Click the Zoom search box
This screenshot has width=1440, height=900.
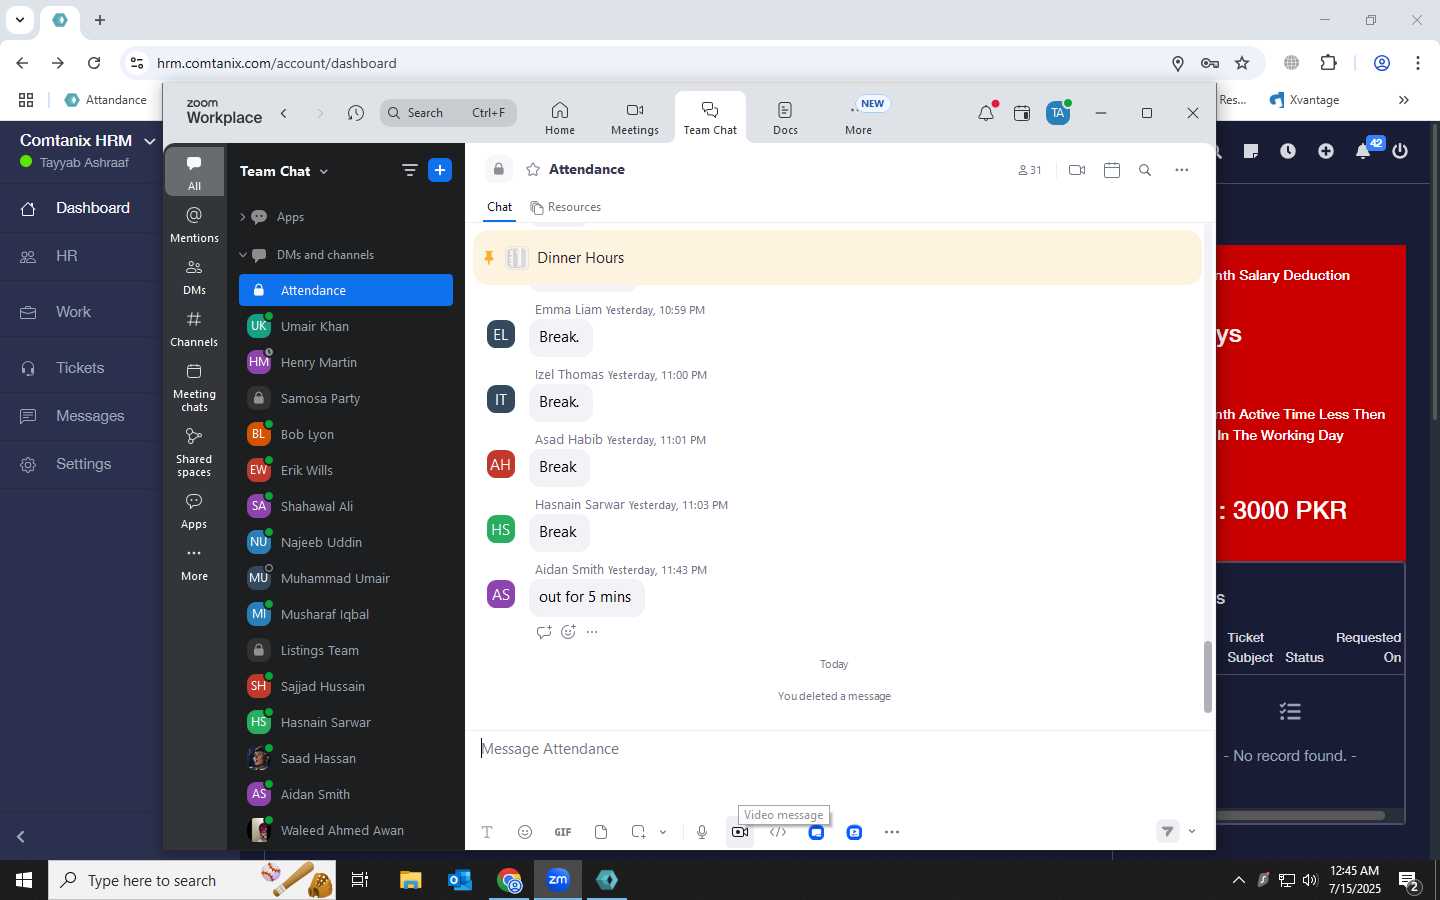tap(448, 113)
